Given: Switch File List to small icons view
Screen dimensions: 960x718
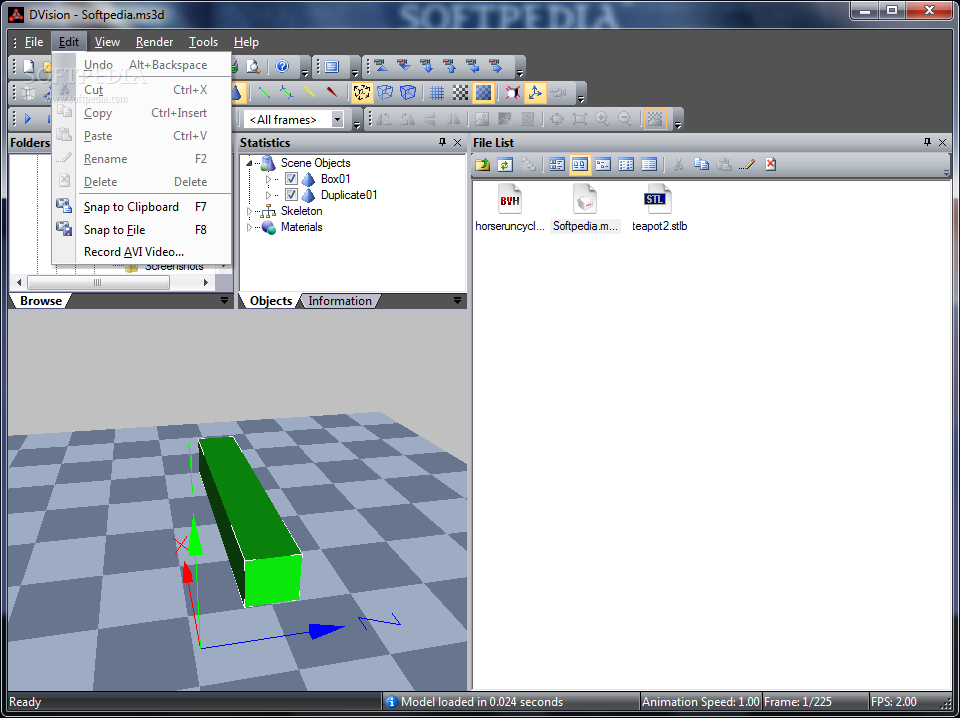Looking at the screenshot, I should point(603,164).
